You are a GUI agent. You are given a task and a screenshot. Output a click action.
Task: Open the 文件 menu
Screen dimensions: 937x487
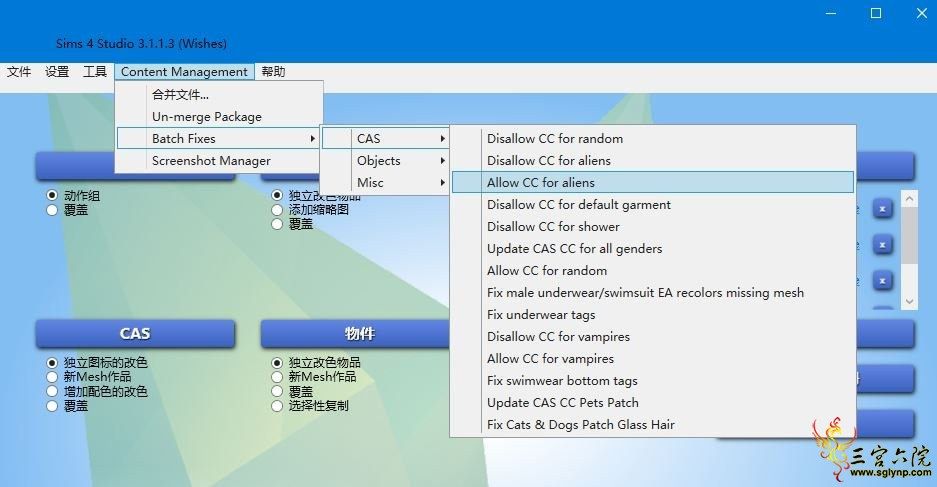point(19,72)
